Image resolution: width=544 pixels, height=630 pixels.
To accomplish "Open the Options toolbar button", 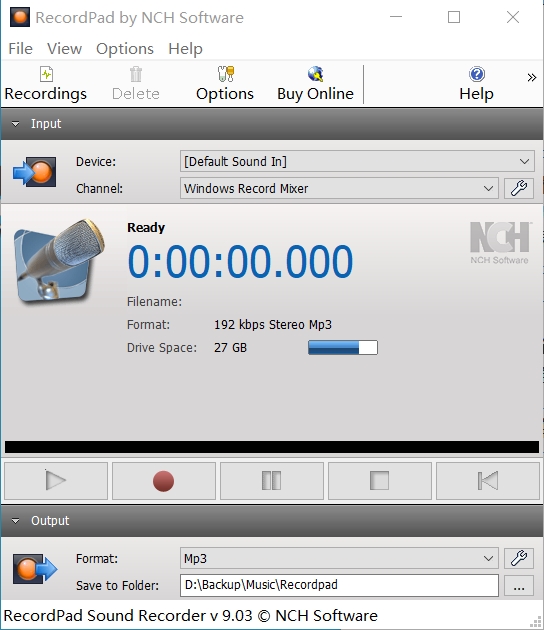I will (x=225, y=84).
